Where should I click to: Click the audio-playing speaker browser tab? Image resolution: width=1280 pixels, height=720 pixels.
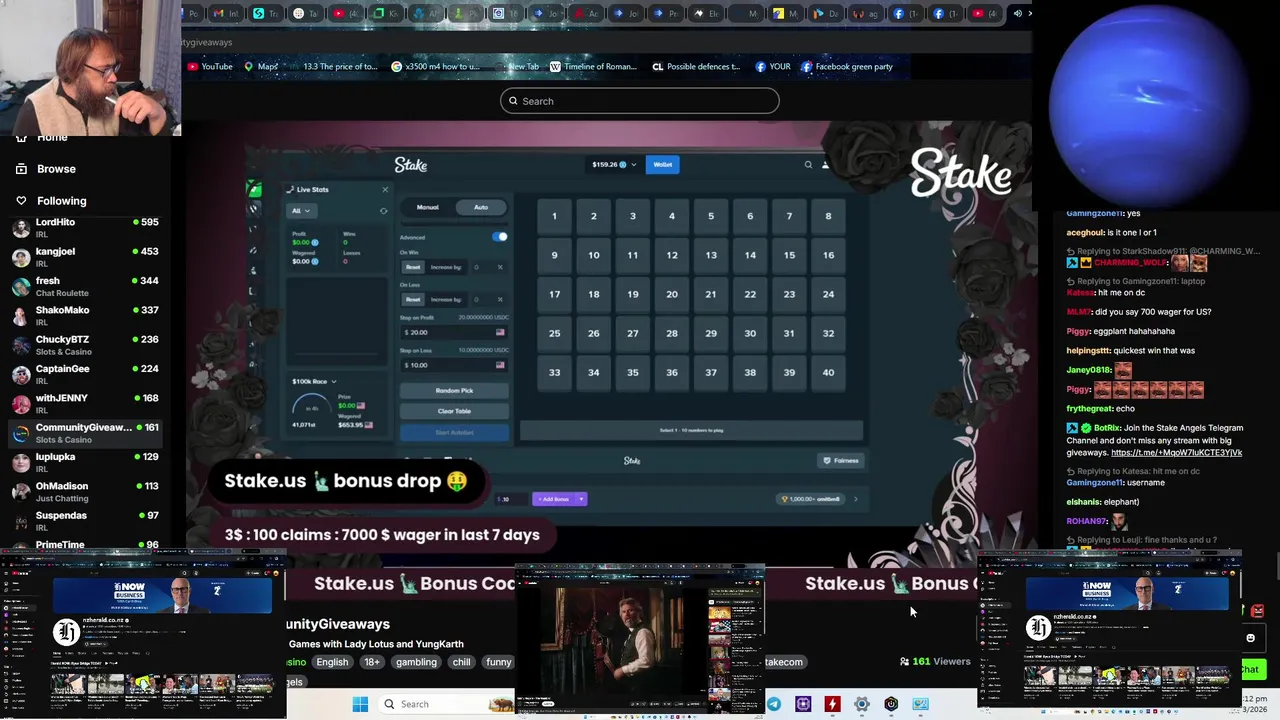click(1017, 13)
